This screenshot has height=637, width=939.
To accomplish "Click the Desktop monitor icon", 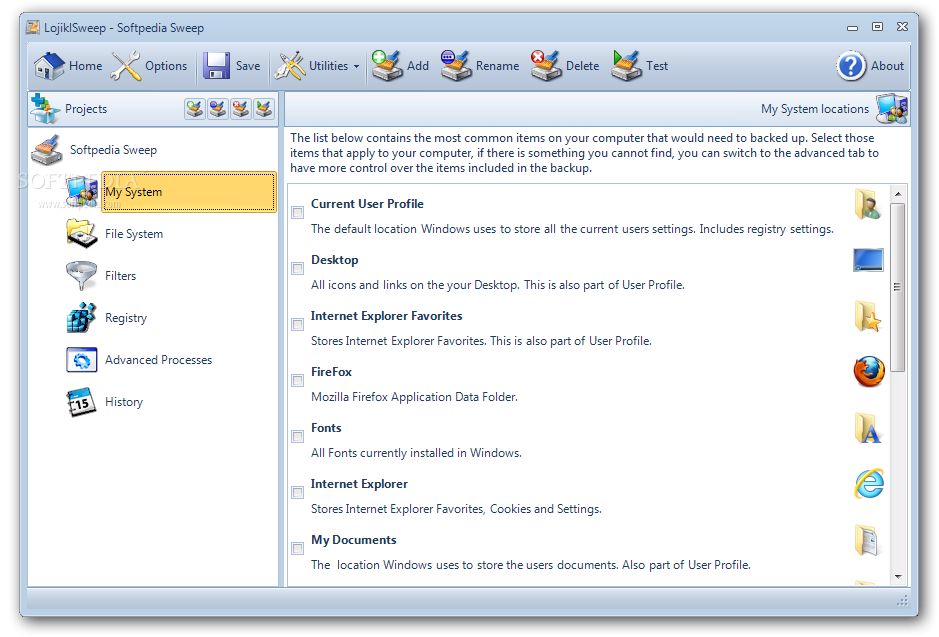I will click(868, 260).
